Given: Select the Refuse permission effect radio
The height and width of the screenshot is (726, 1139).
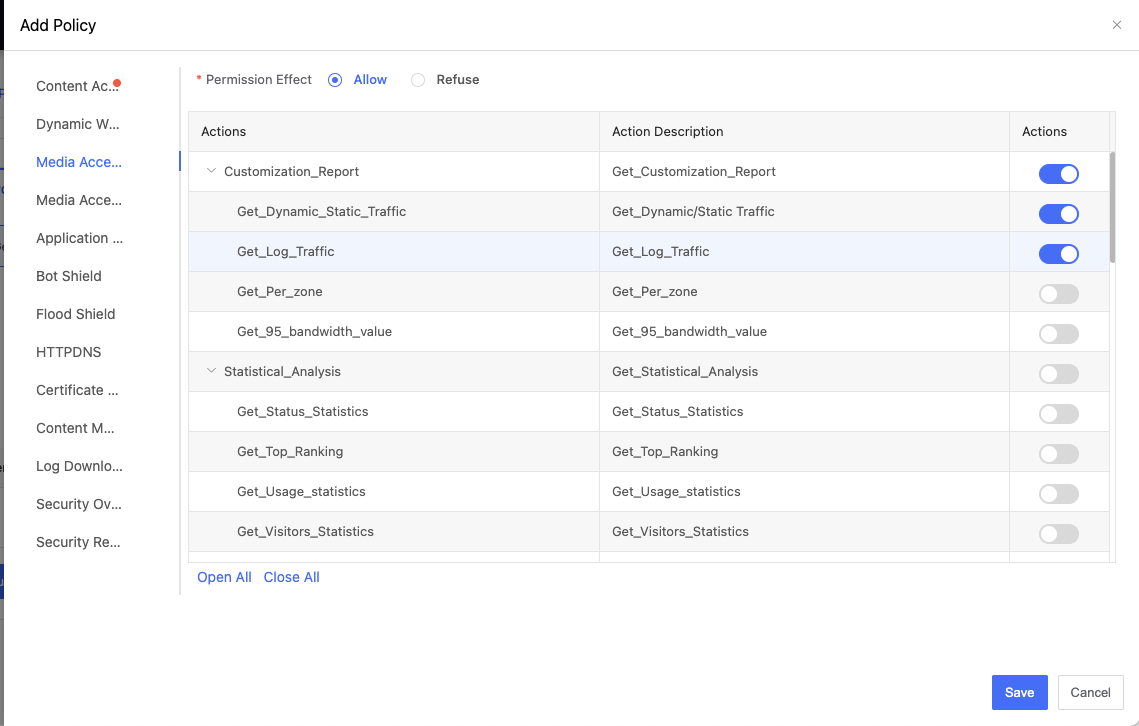Looking at the screenshot, I should pos(418,80).
